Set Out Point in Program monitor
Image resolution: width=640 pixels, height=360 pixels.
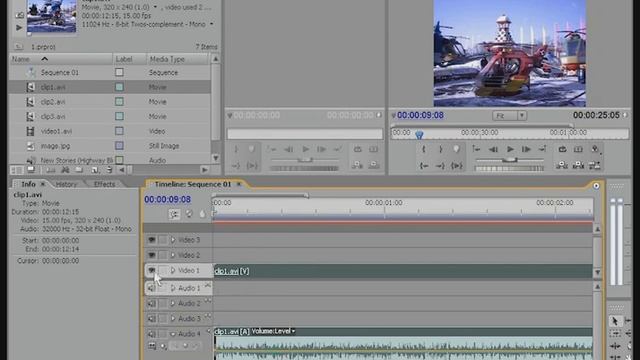[x=440, y=149]
